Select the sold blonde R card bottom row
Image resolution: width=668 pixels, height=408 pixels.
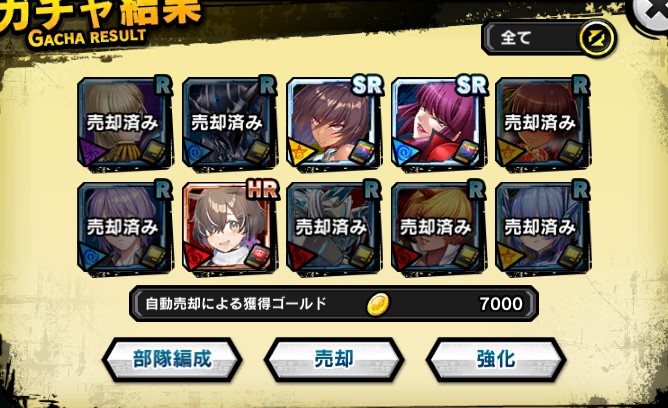pos(439,229)
